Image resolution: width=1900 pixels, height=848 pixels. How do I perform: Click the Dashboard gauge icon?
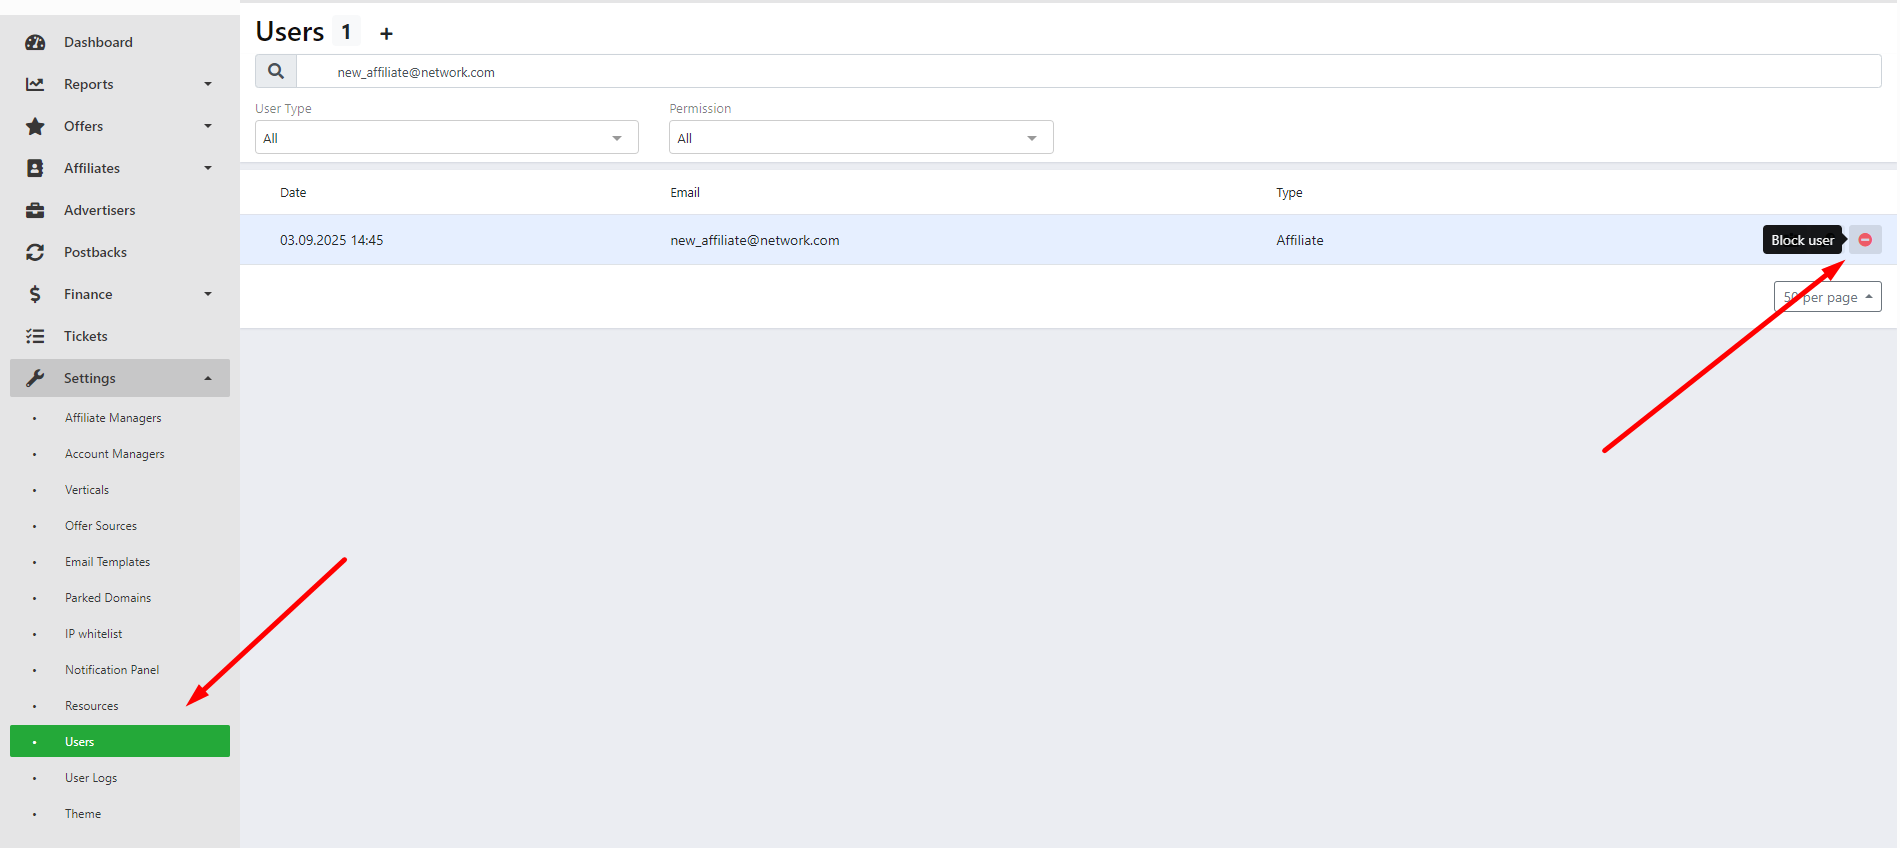pos(35,42)
